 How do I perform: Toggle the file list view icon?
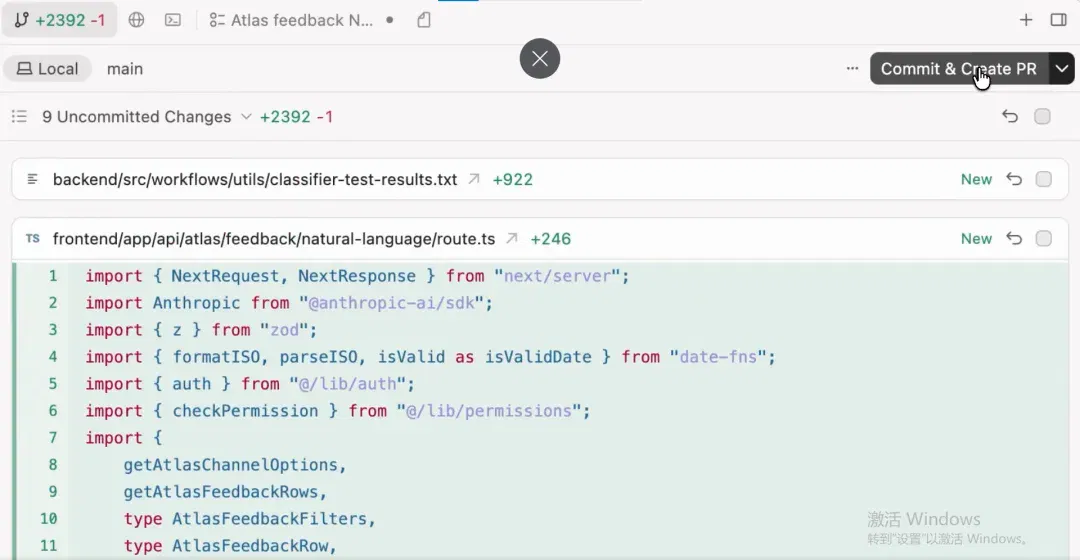click(x=19, y=116)
